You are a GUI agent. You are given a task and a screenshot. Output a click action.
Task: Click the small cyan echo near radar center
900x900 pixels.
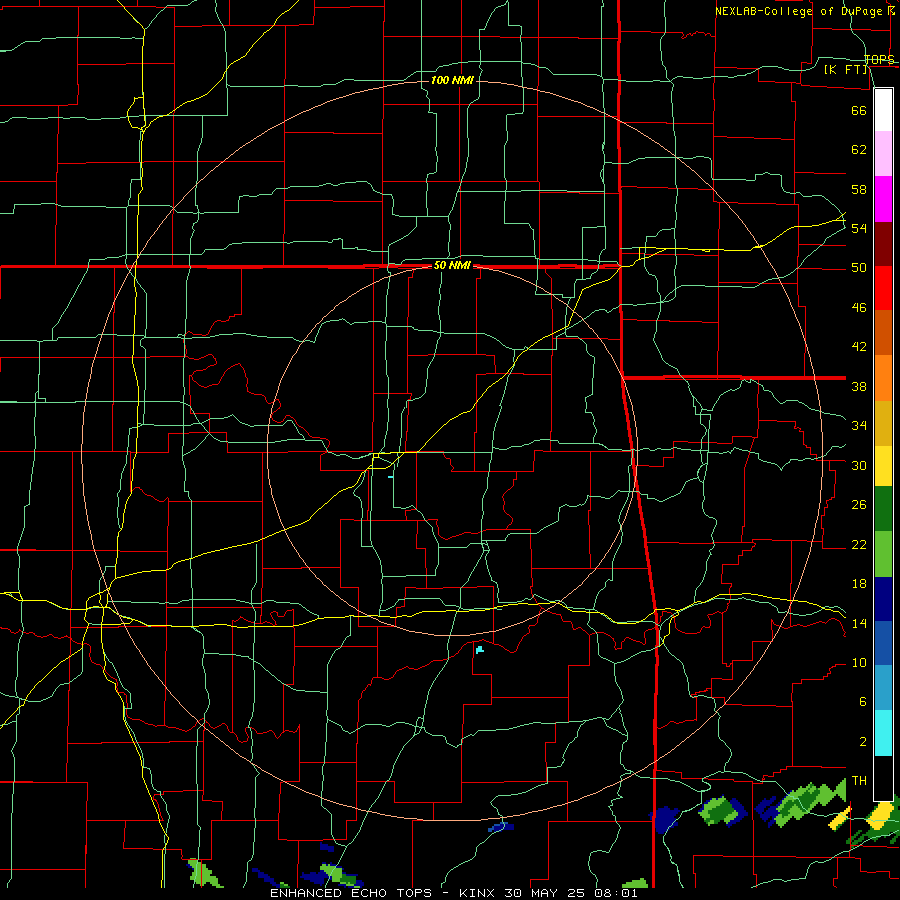tap(390, 477)
